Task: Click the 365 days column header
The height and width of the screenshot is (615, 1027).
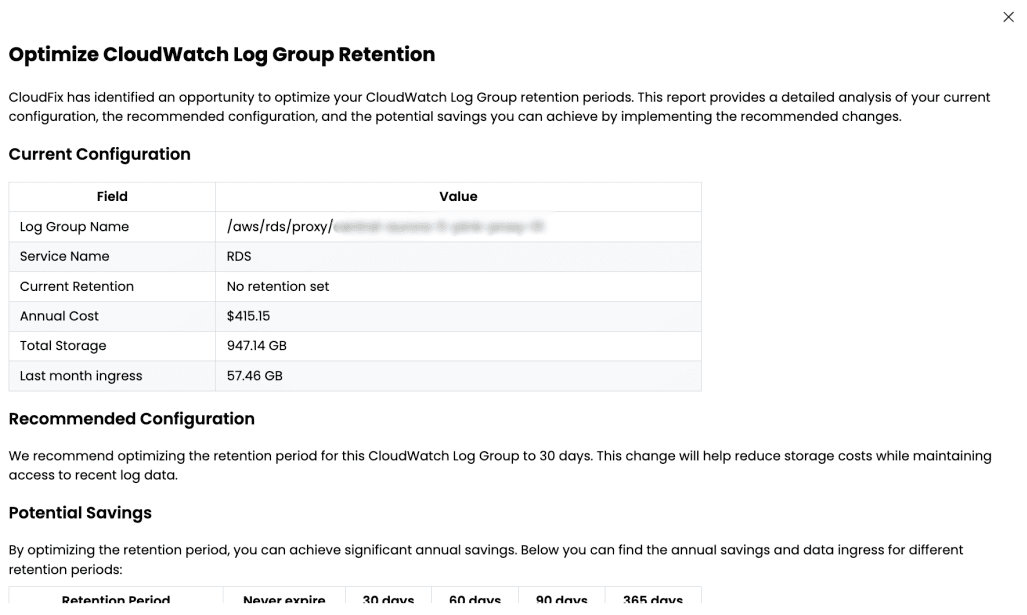Action: tap(653, 598)
